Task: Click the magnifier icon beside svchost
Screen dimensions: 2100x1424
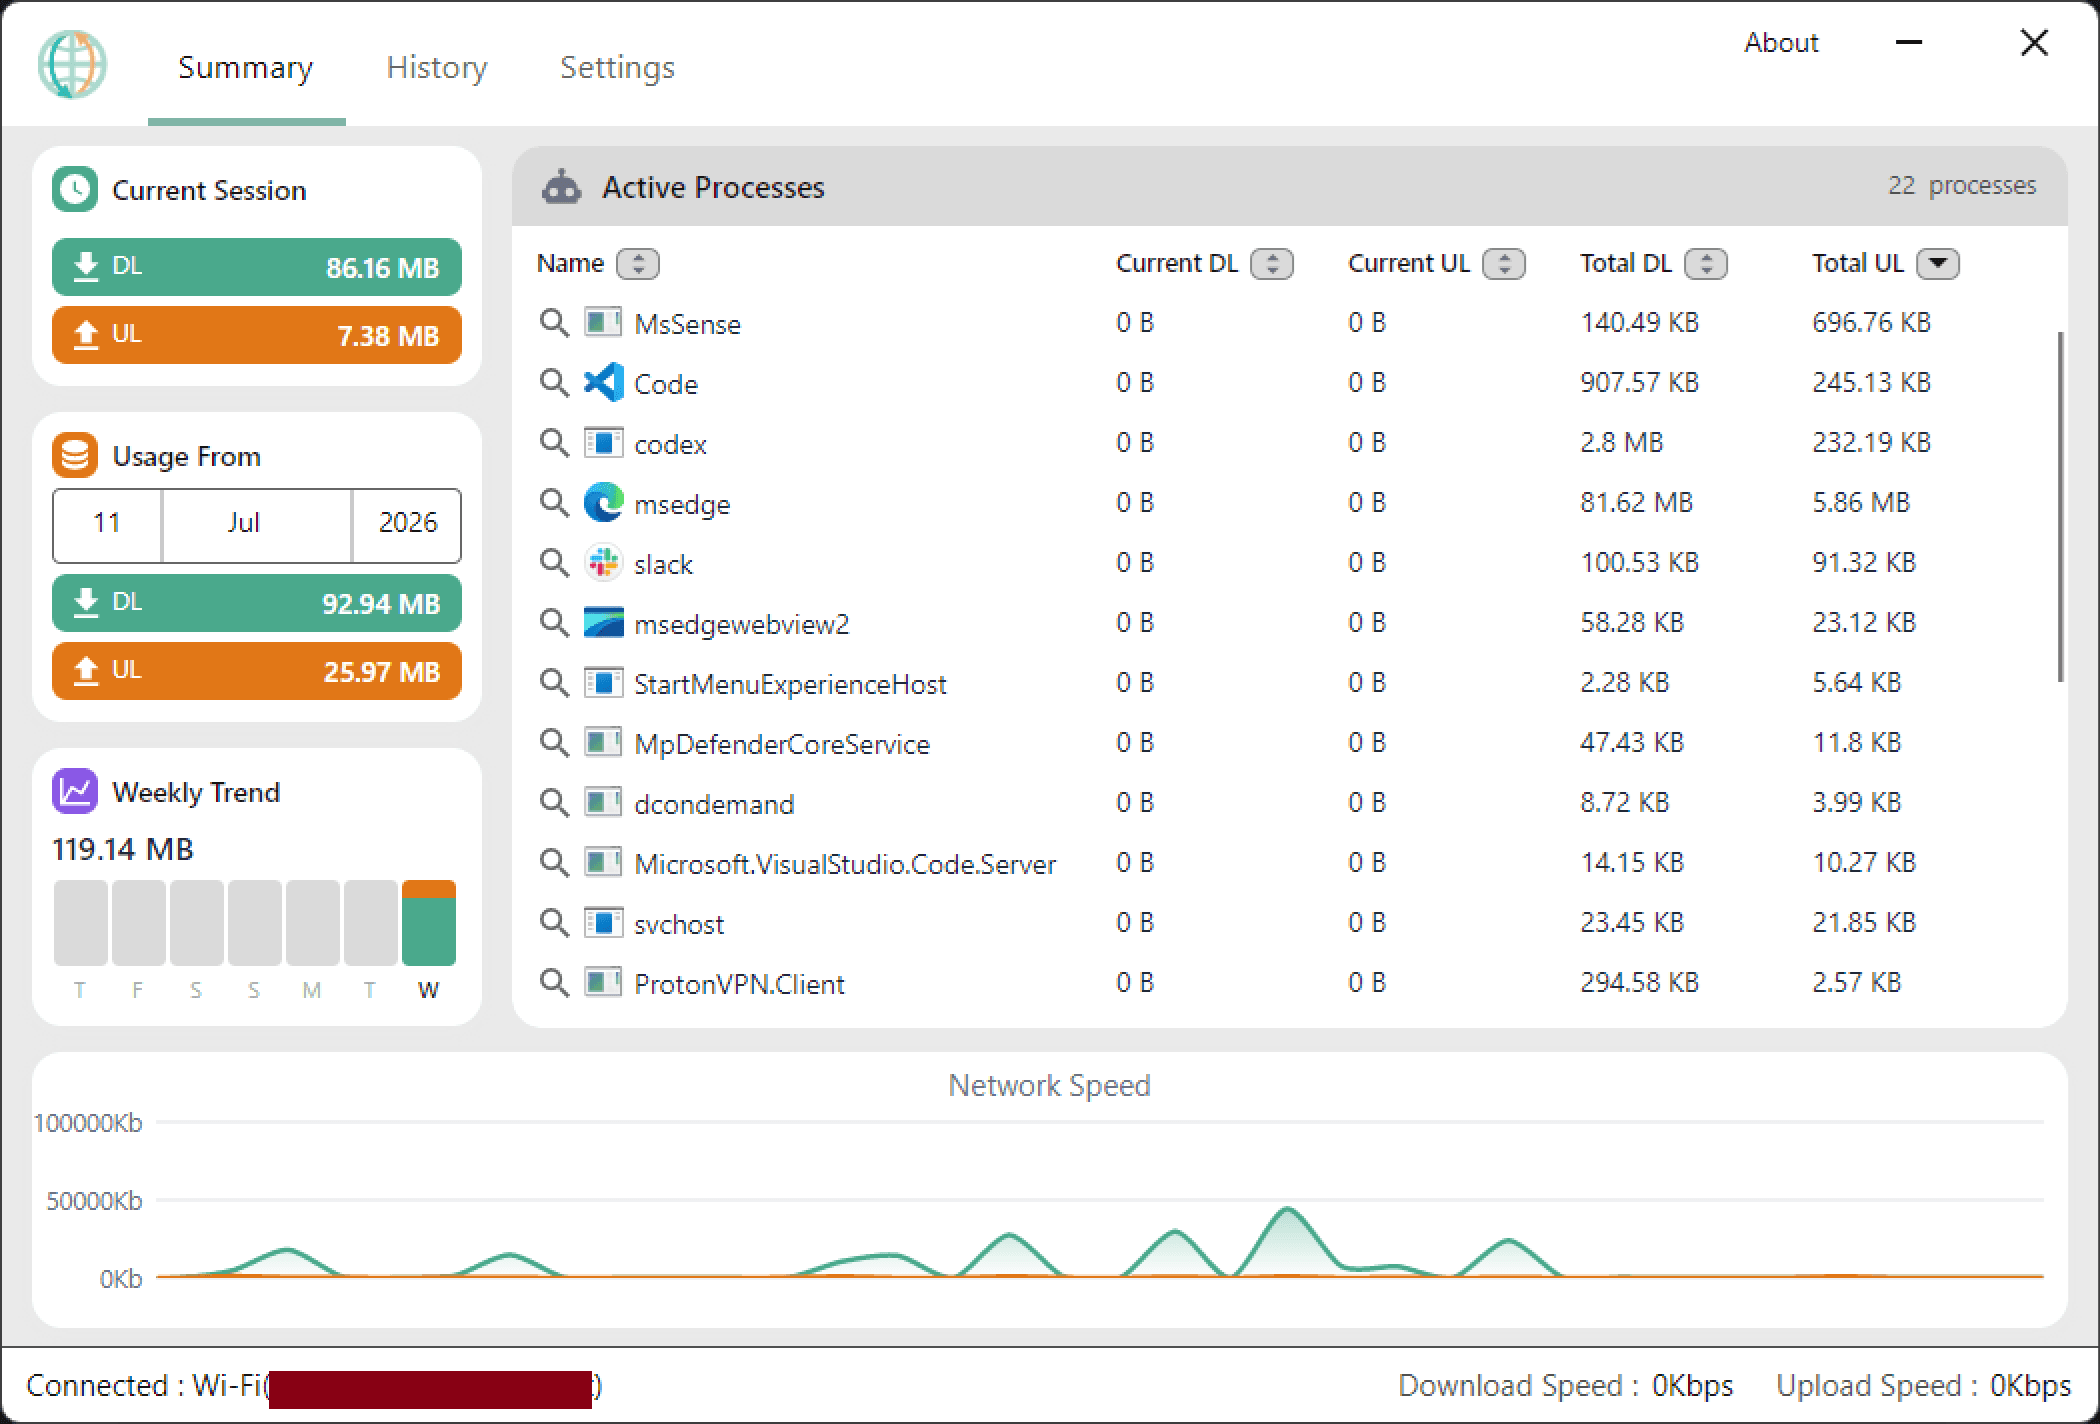Action: click(x=554, y=923)
